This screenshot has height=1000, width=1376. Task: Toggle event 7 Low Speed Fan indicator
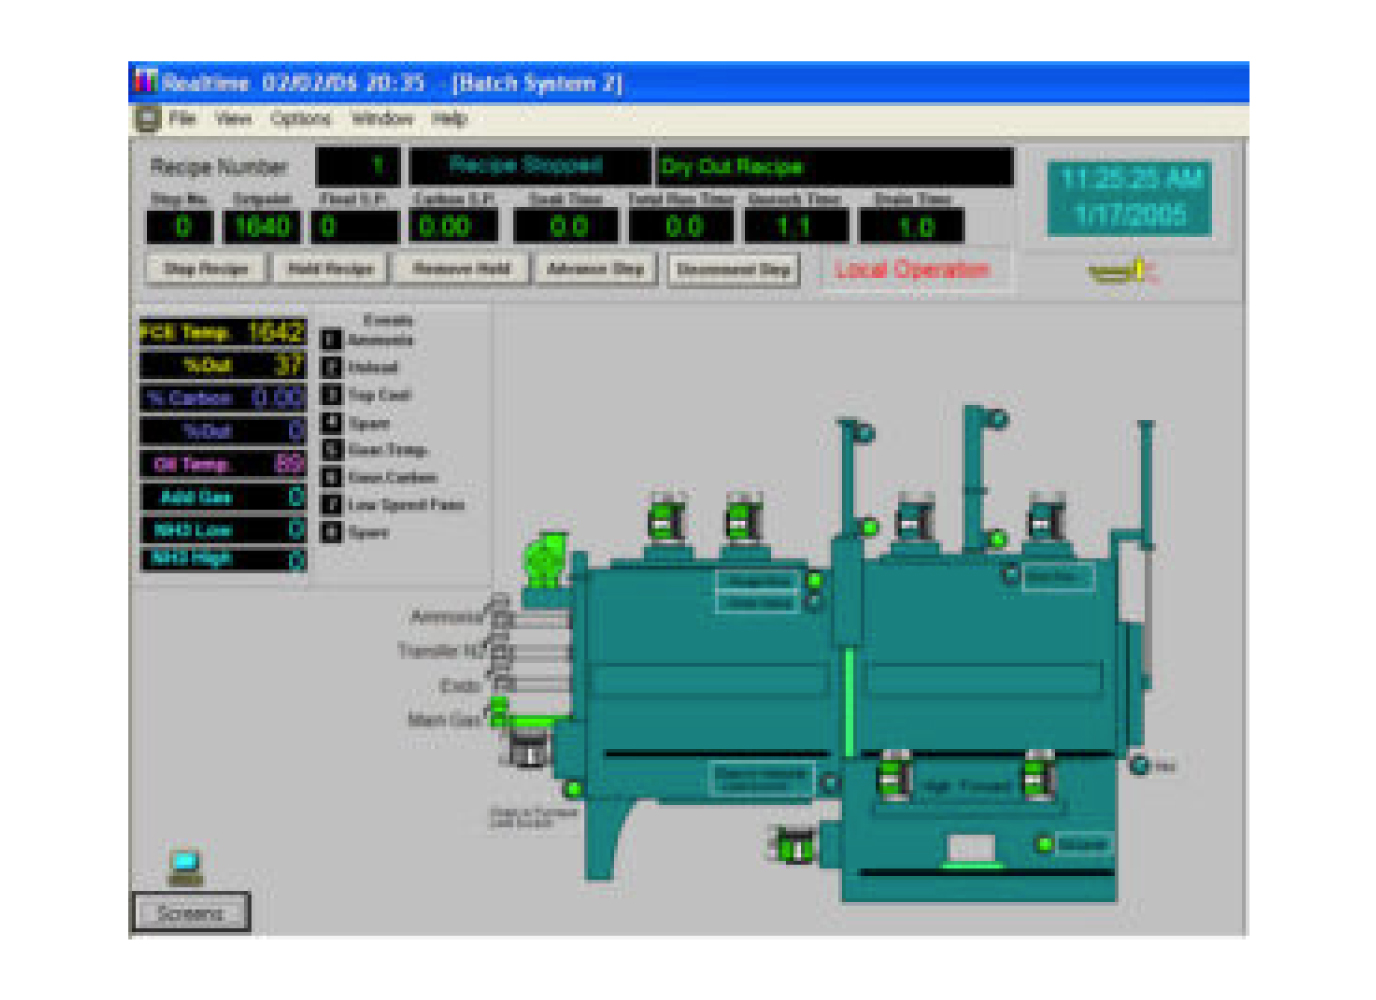tap(331, 505)
